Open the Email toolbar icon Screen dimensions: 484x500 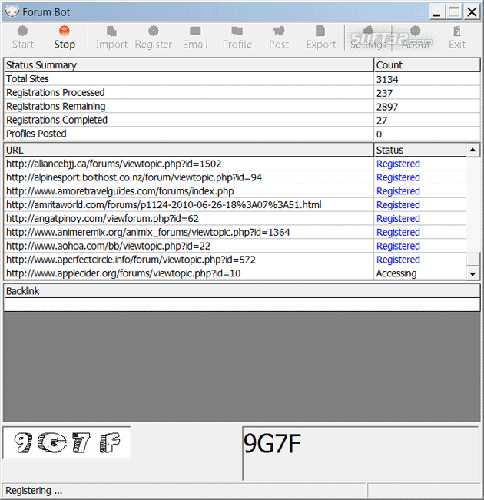[x=195, y=37]
